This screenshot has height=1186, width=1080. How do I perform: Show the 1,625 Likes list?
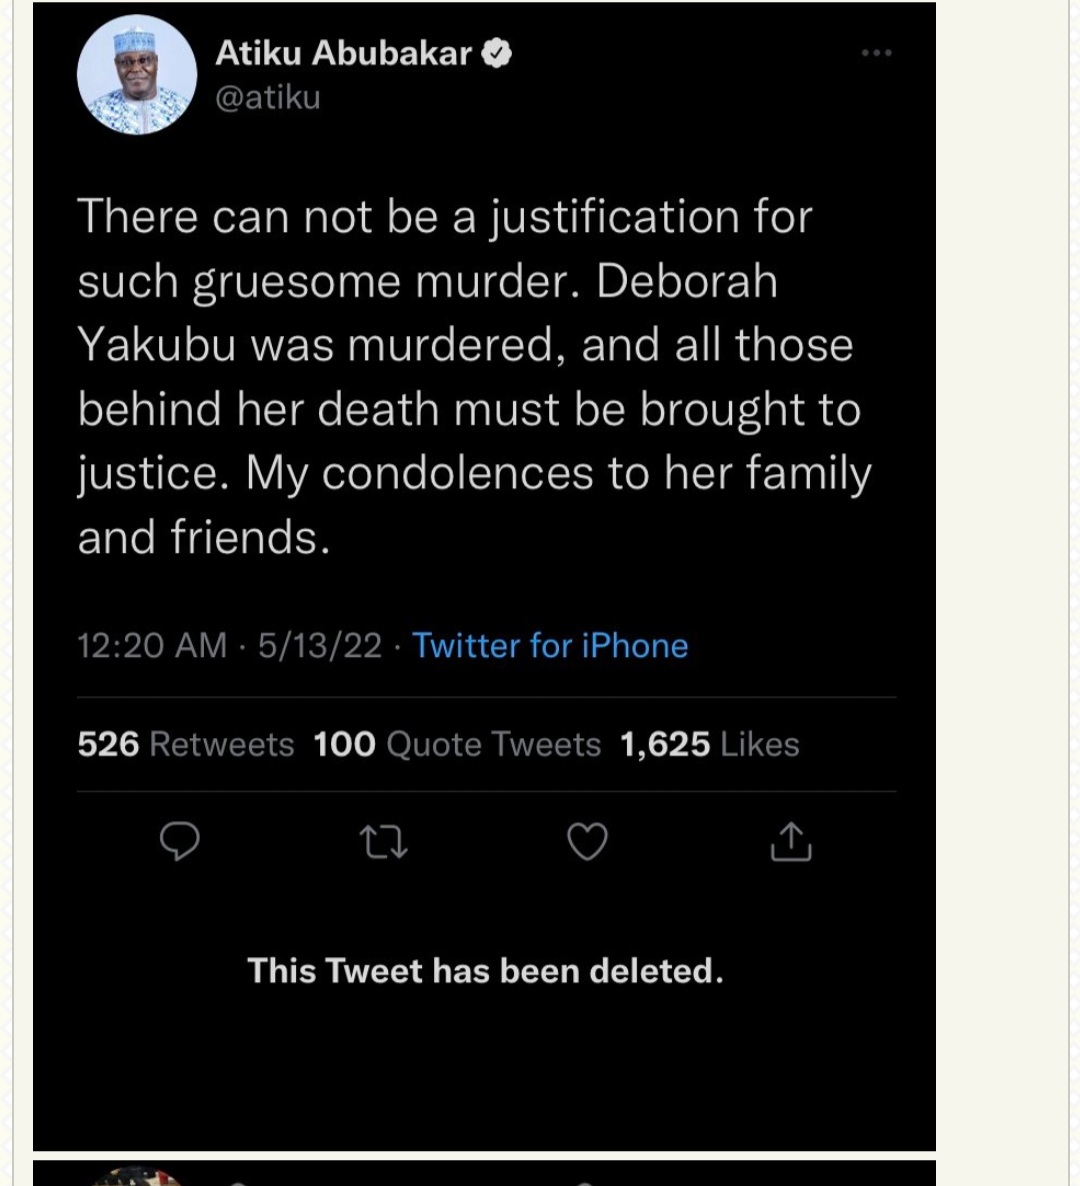pyautogui.click(x=709, y=744)
